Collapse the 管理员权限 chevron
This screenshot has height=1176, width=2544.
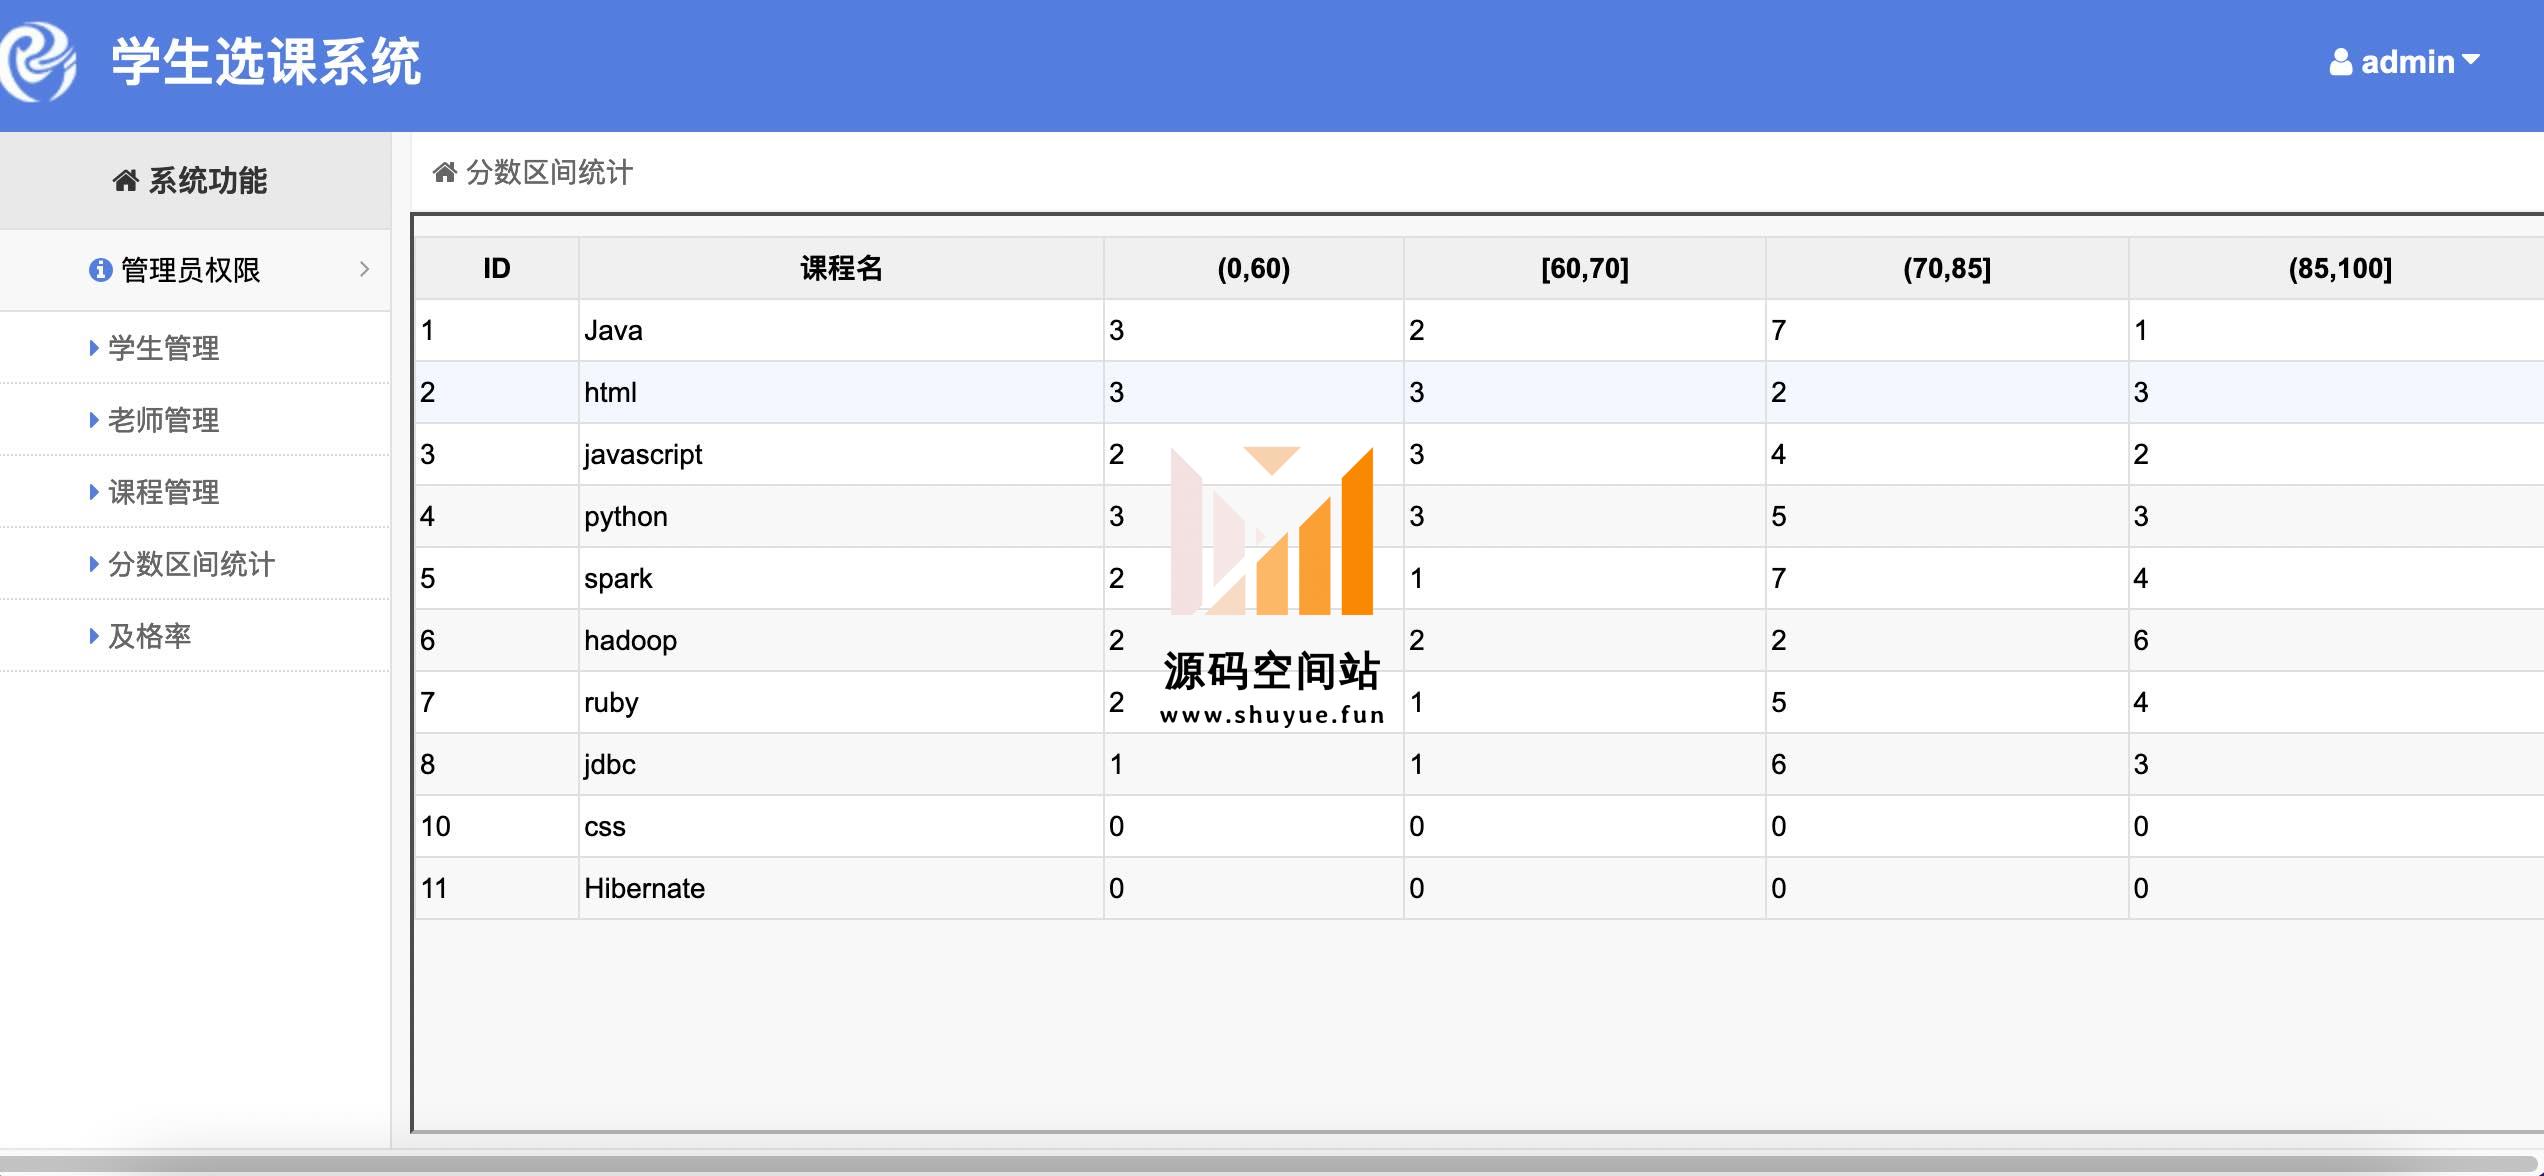tap(364, 269)
